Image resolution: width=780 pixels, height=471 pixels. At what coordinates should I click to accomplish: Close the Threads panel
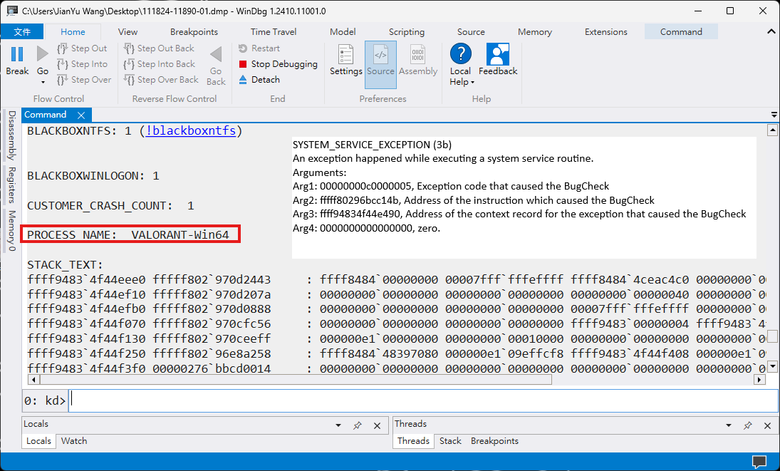point(768,426)
